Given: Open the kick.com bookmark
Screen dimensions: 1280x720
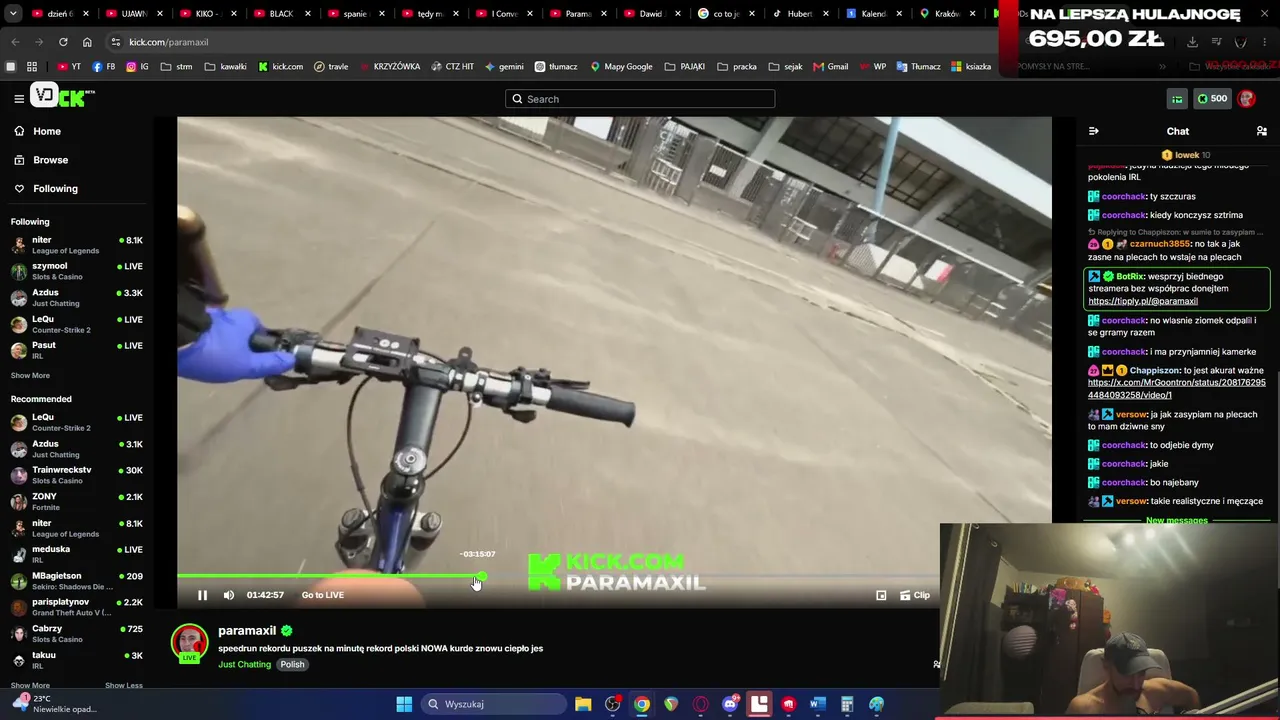Looking at the screenshot, I should [281, 67].
